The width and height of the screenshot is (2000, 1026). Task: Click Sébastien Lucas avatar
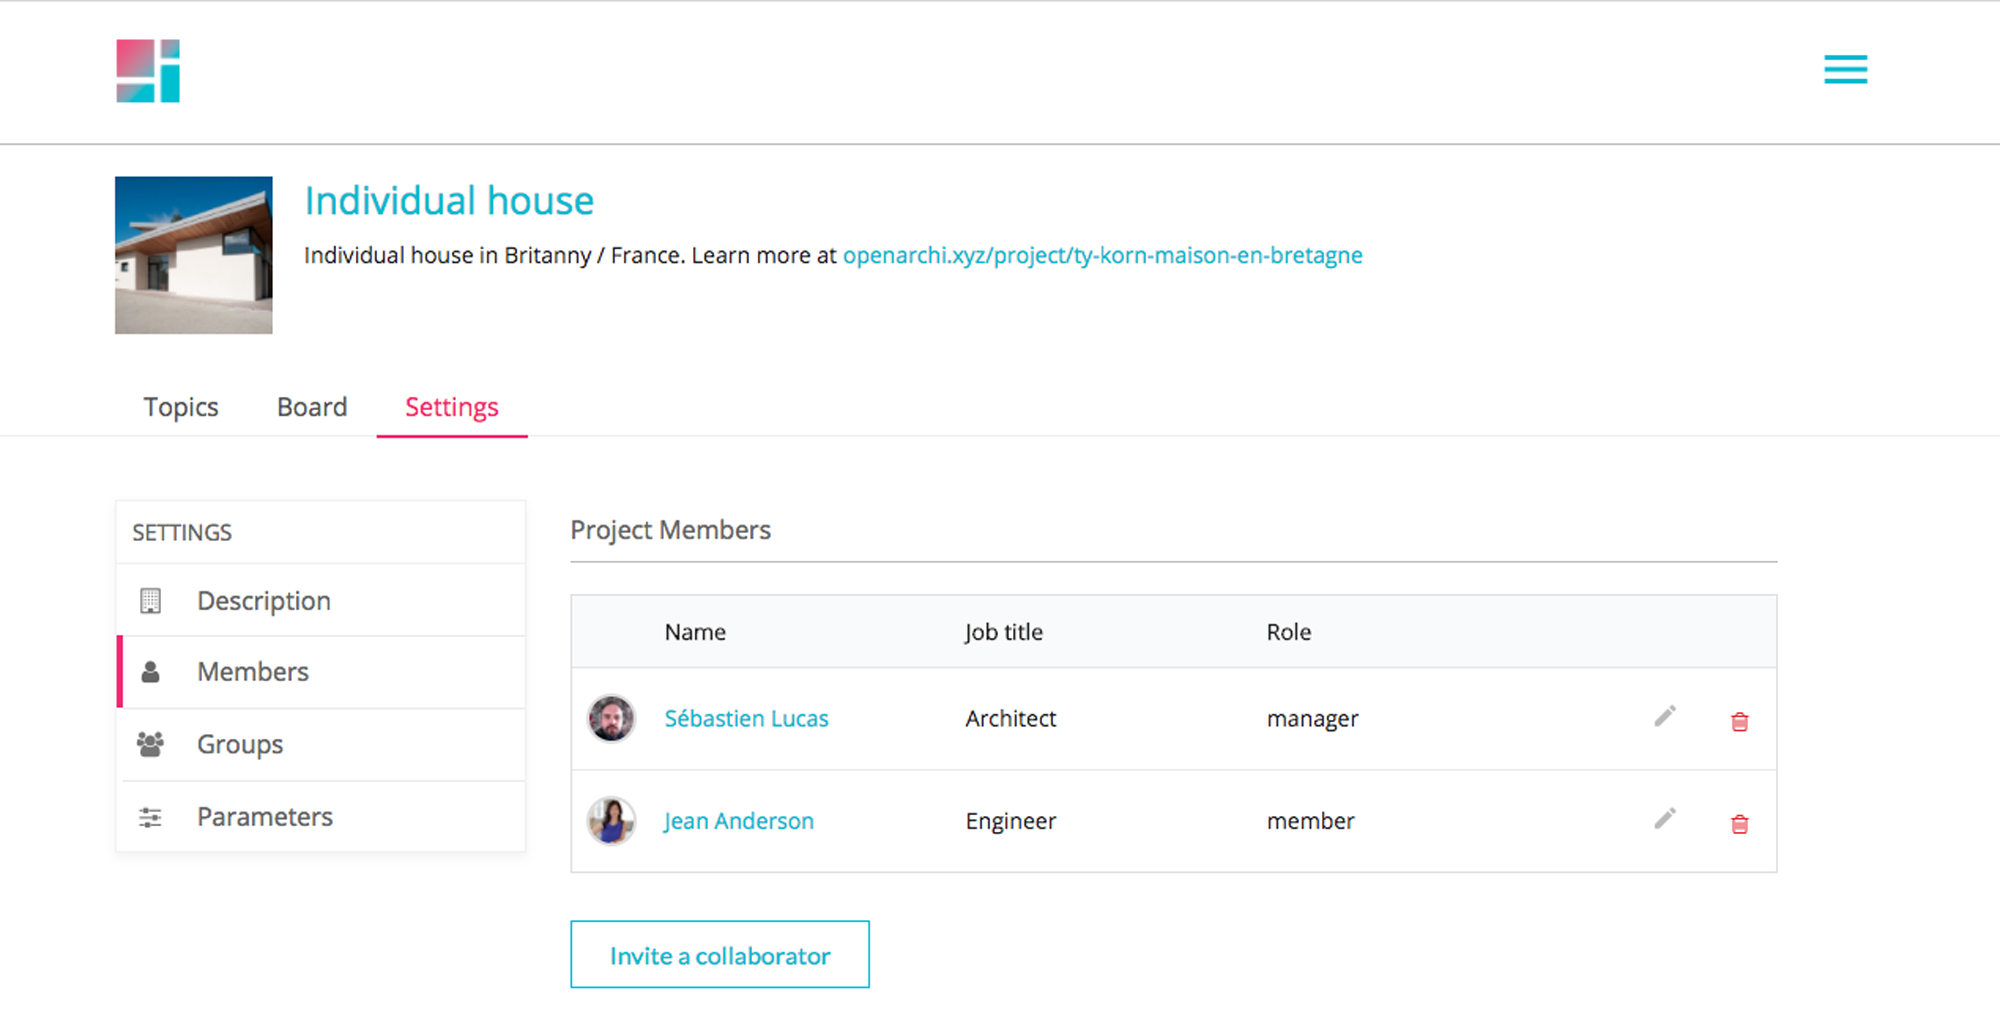(x=611, y=718)
